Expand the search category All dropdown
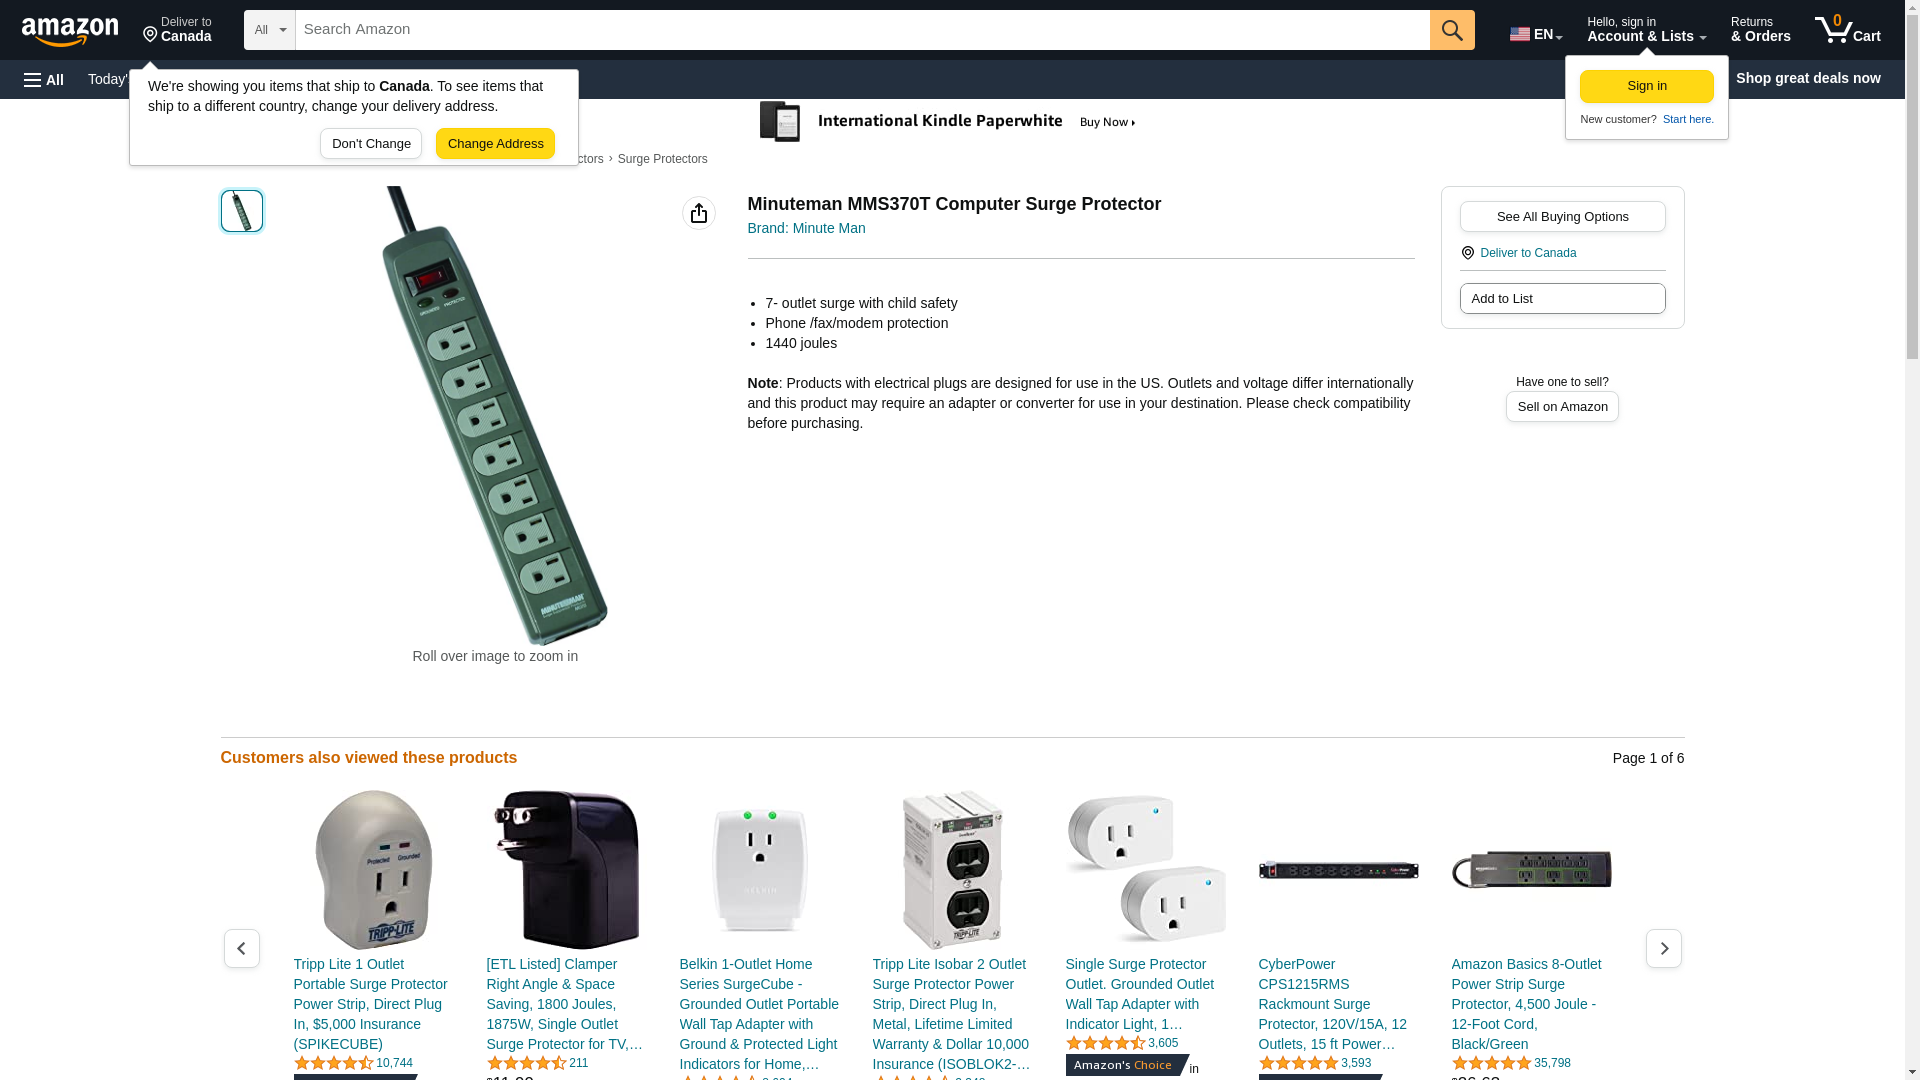This screenshot has width=1920, height=1080. (270, 30)
